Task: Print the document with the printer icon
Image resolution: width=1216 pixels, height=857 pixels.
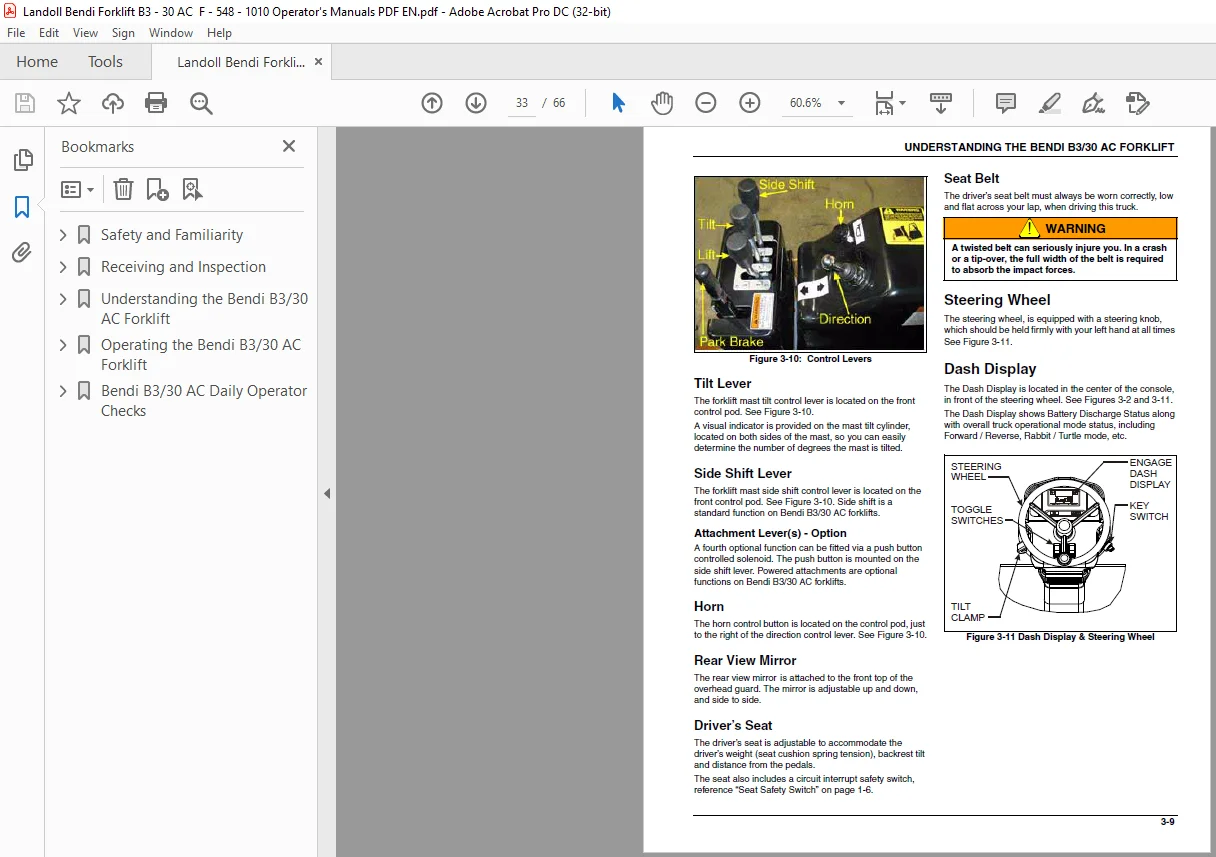Action: [156, 103]
